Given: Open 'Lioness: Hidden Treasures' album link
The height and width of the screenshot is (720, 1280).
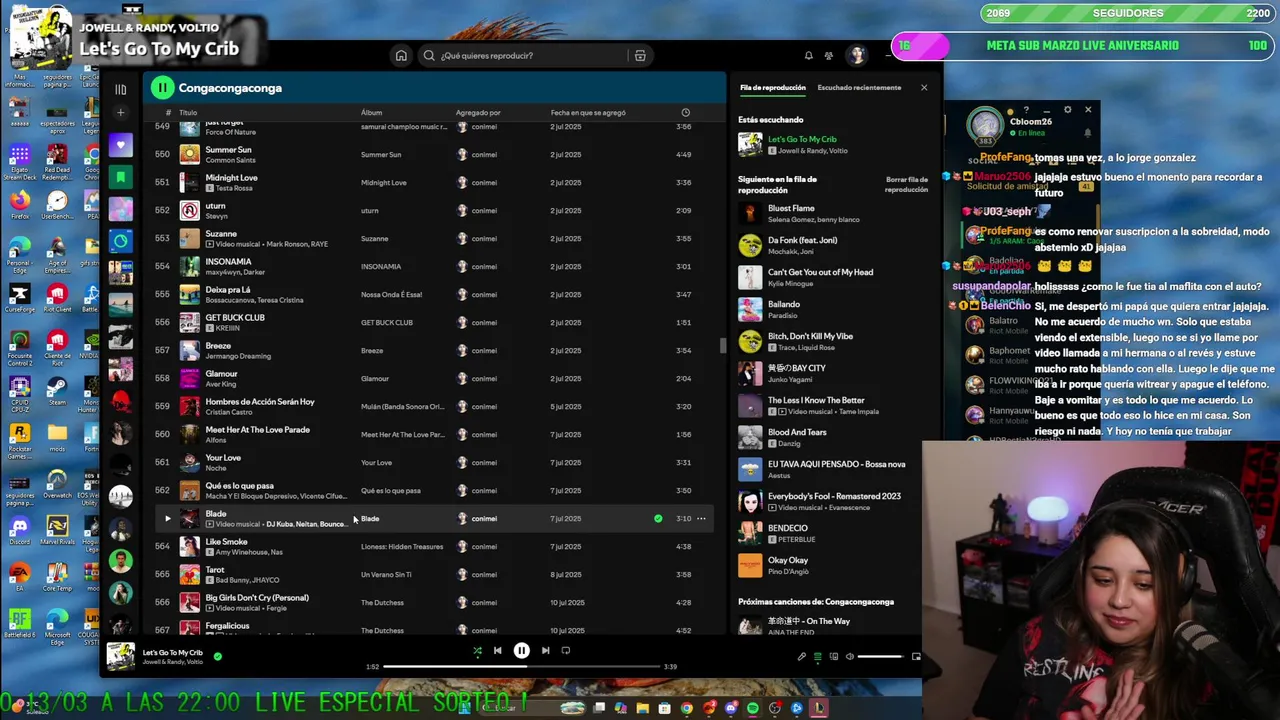Looking at the screenshot, I should (402, 547).
